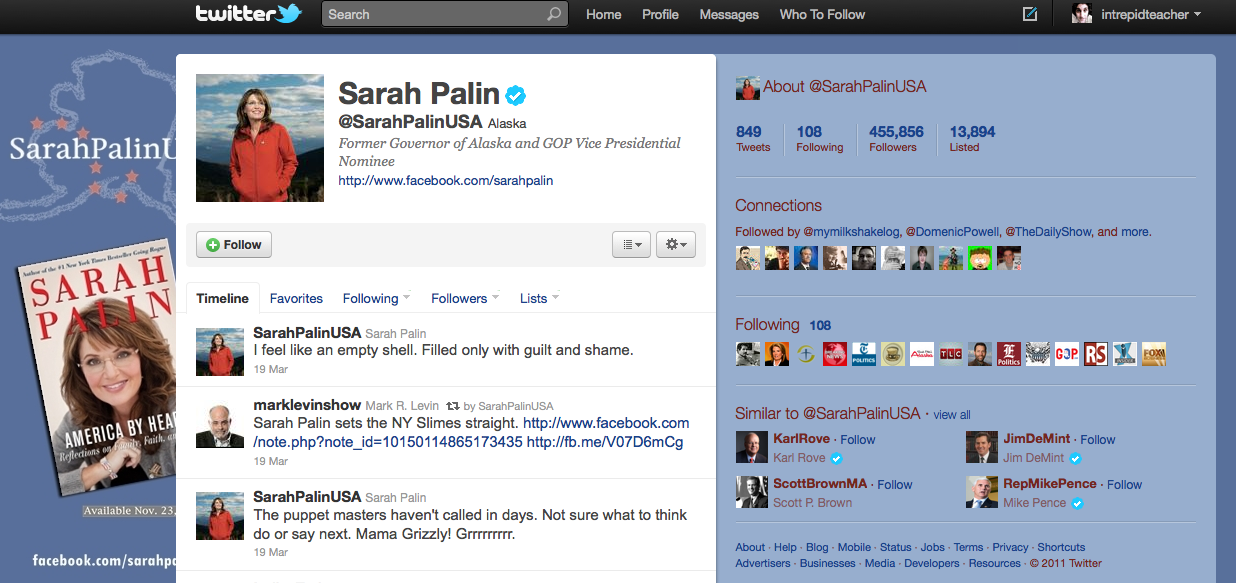
Task: Open the yellow cross icon in Following
Action: click(806, 354)
